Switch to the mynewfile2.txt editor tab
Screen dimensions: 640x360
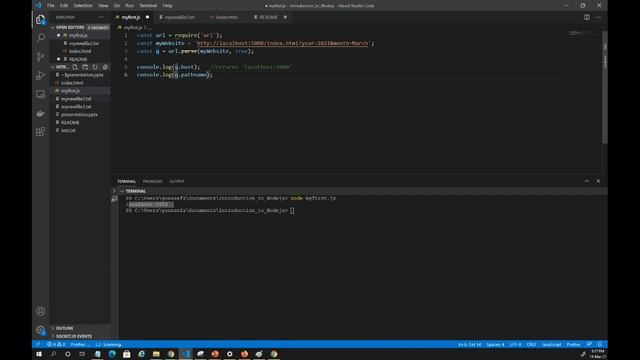[x=180, y=17]
